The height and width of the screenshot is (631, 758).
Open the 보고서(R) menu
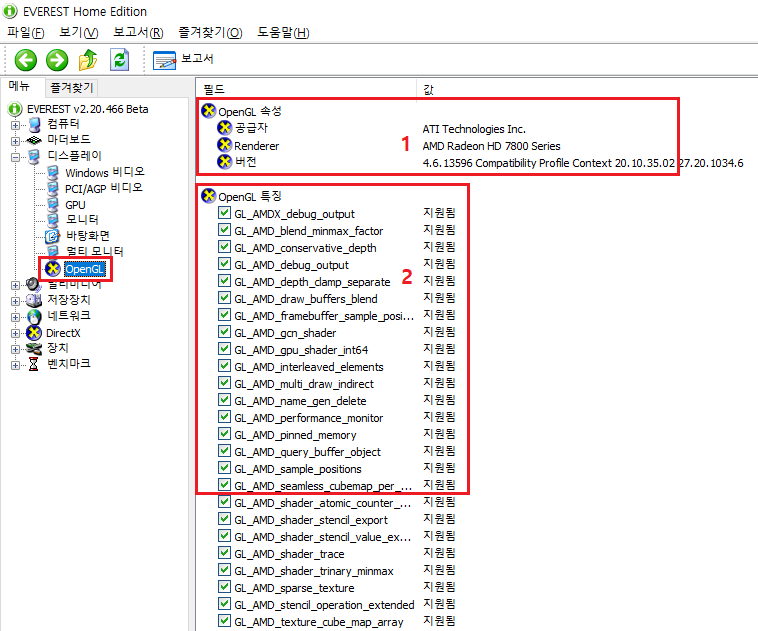pos(138,32)
